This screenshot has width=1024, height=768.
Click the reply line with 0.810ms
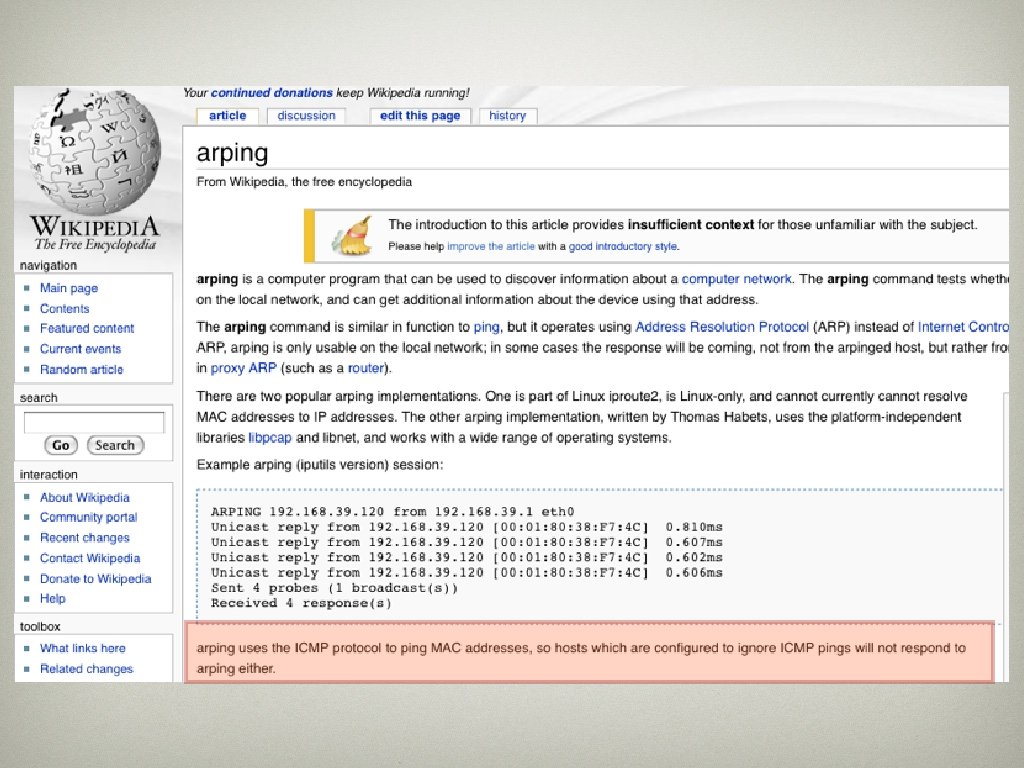[x=466, y=526]
